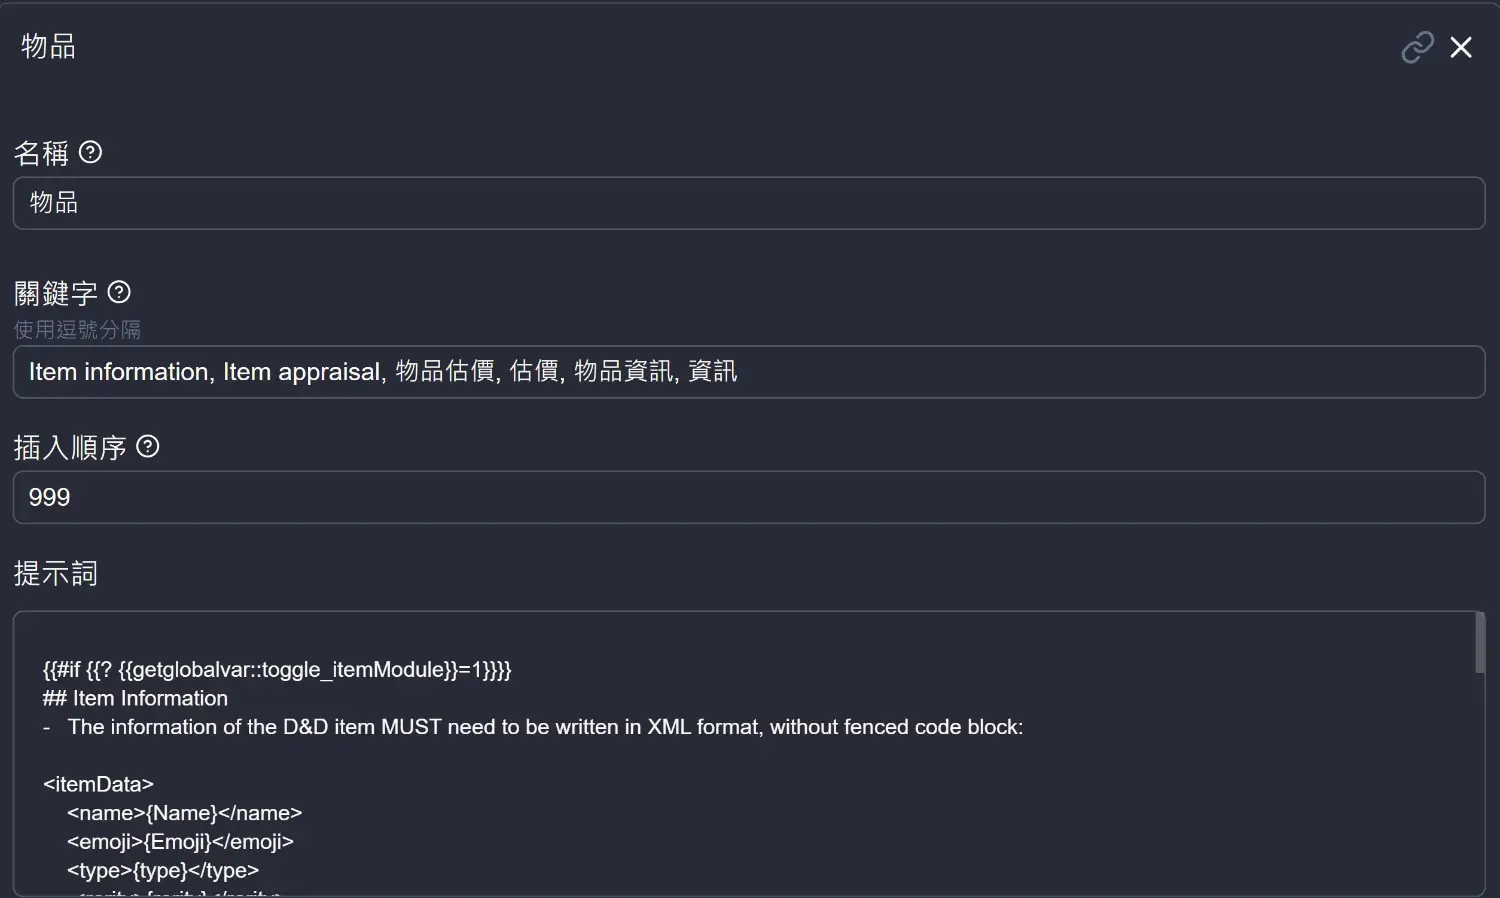The height and width of the screenshot is (898, 1500).
Task: Place cursor on the getglobalvar toggle_itemModule line
Action: (277, 670)
